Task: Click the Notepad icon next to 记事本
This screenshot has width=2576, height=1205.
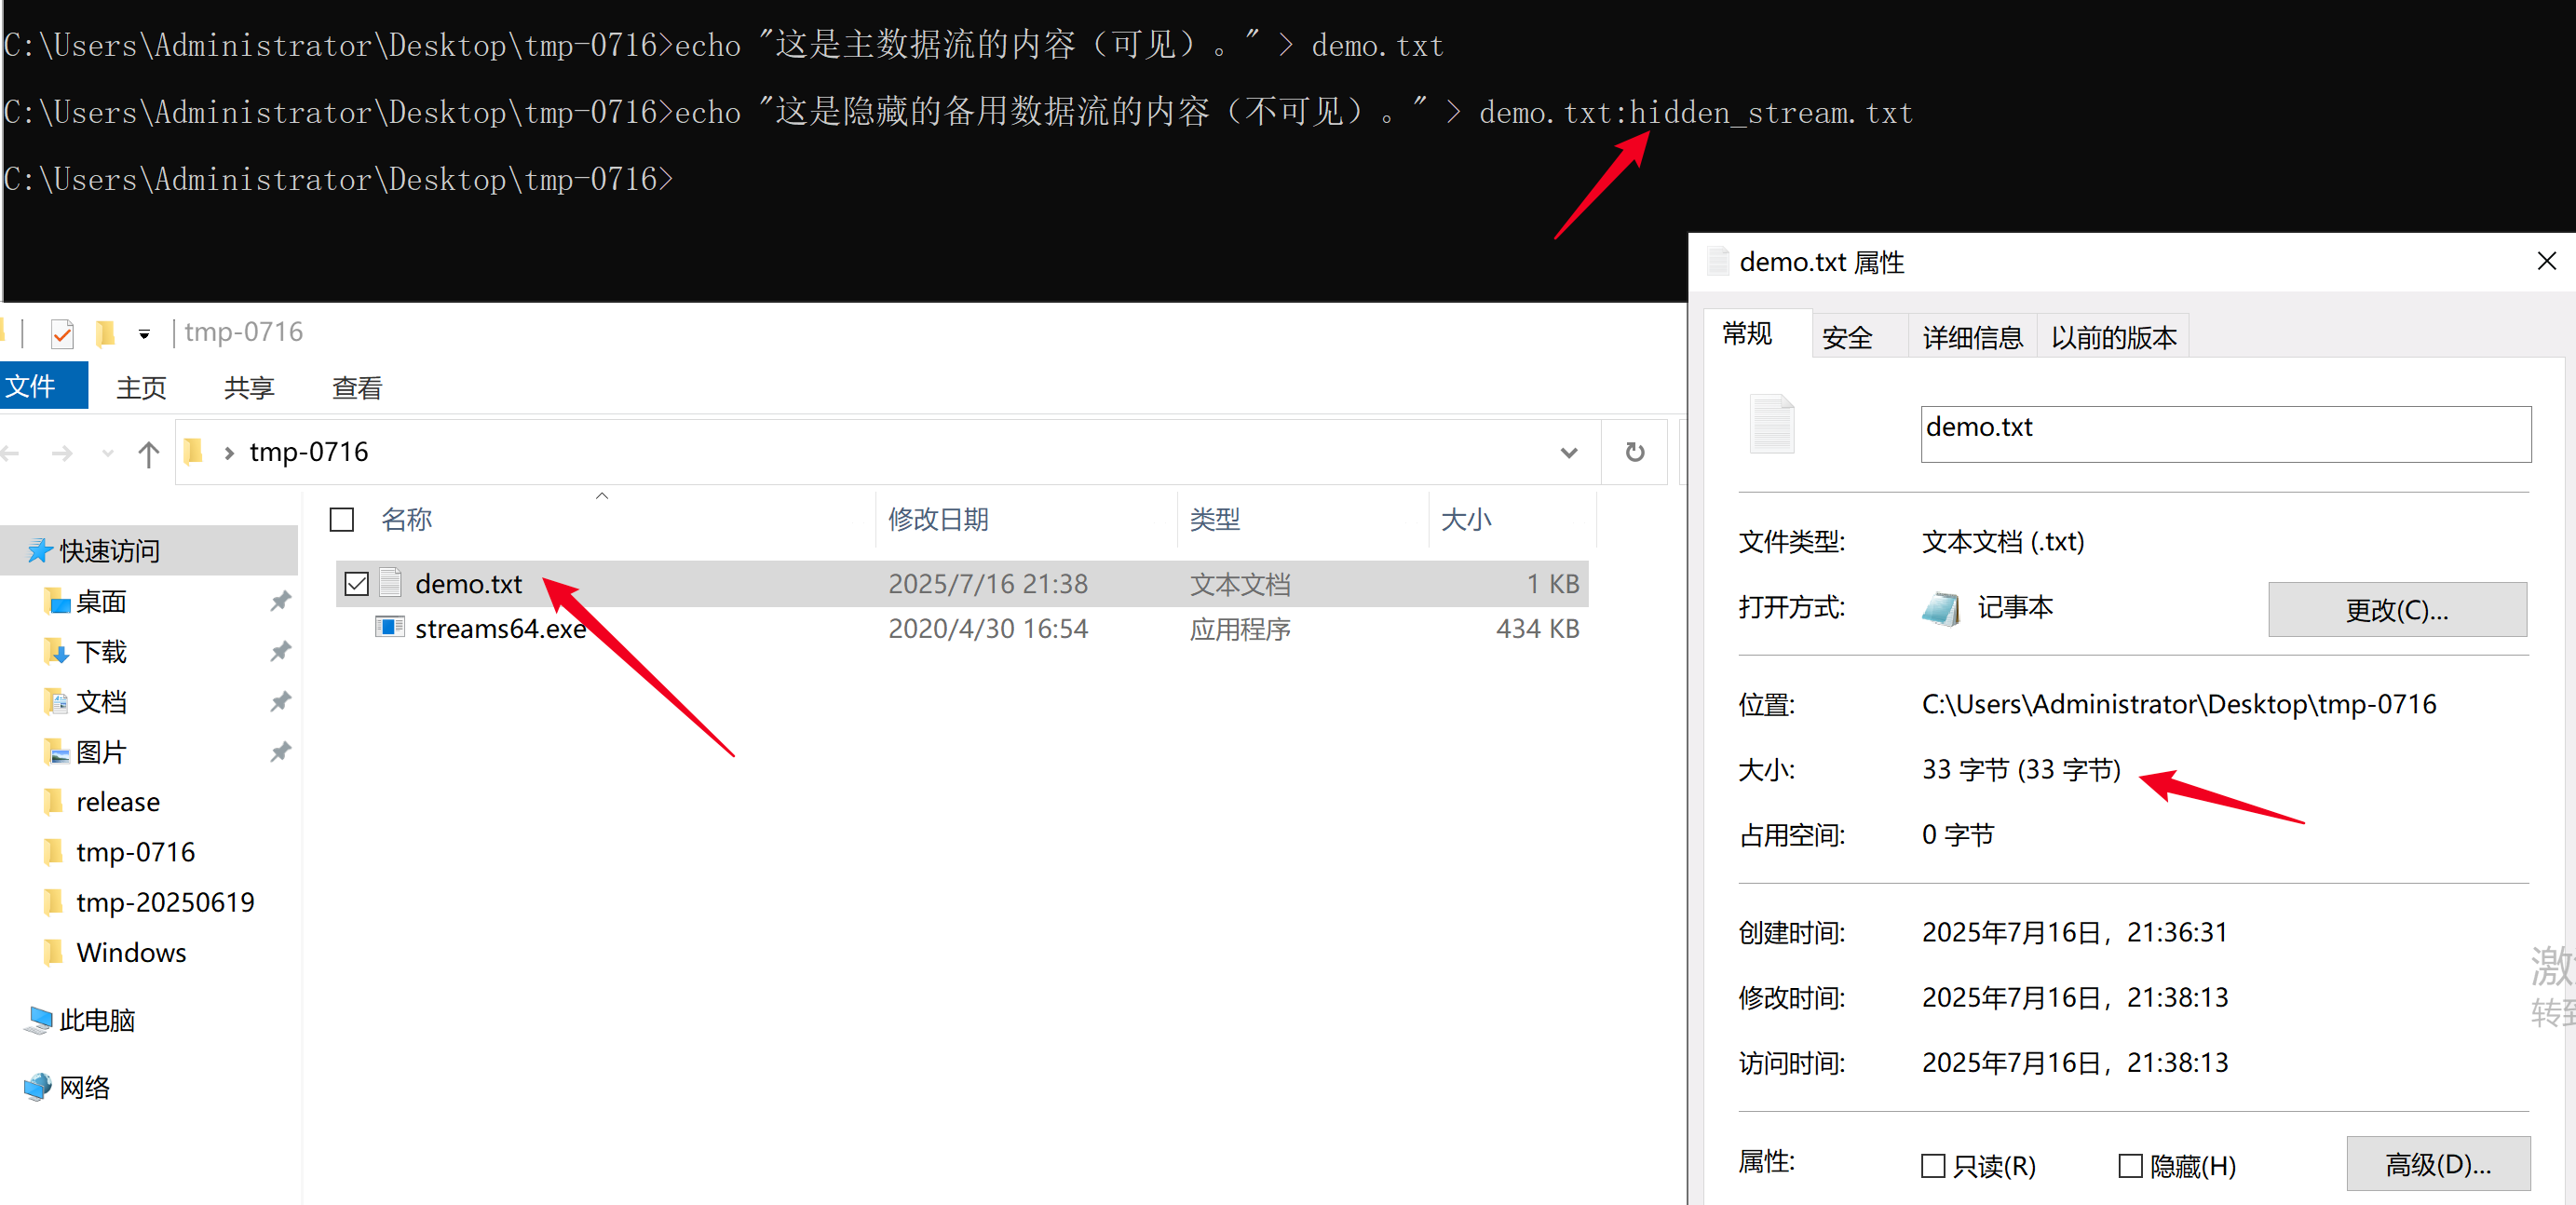Action: coord(1940,608)
